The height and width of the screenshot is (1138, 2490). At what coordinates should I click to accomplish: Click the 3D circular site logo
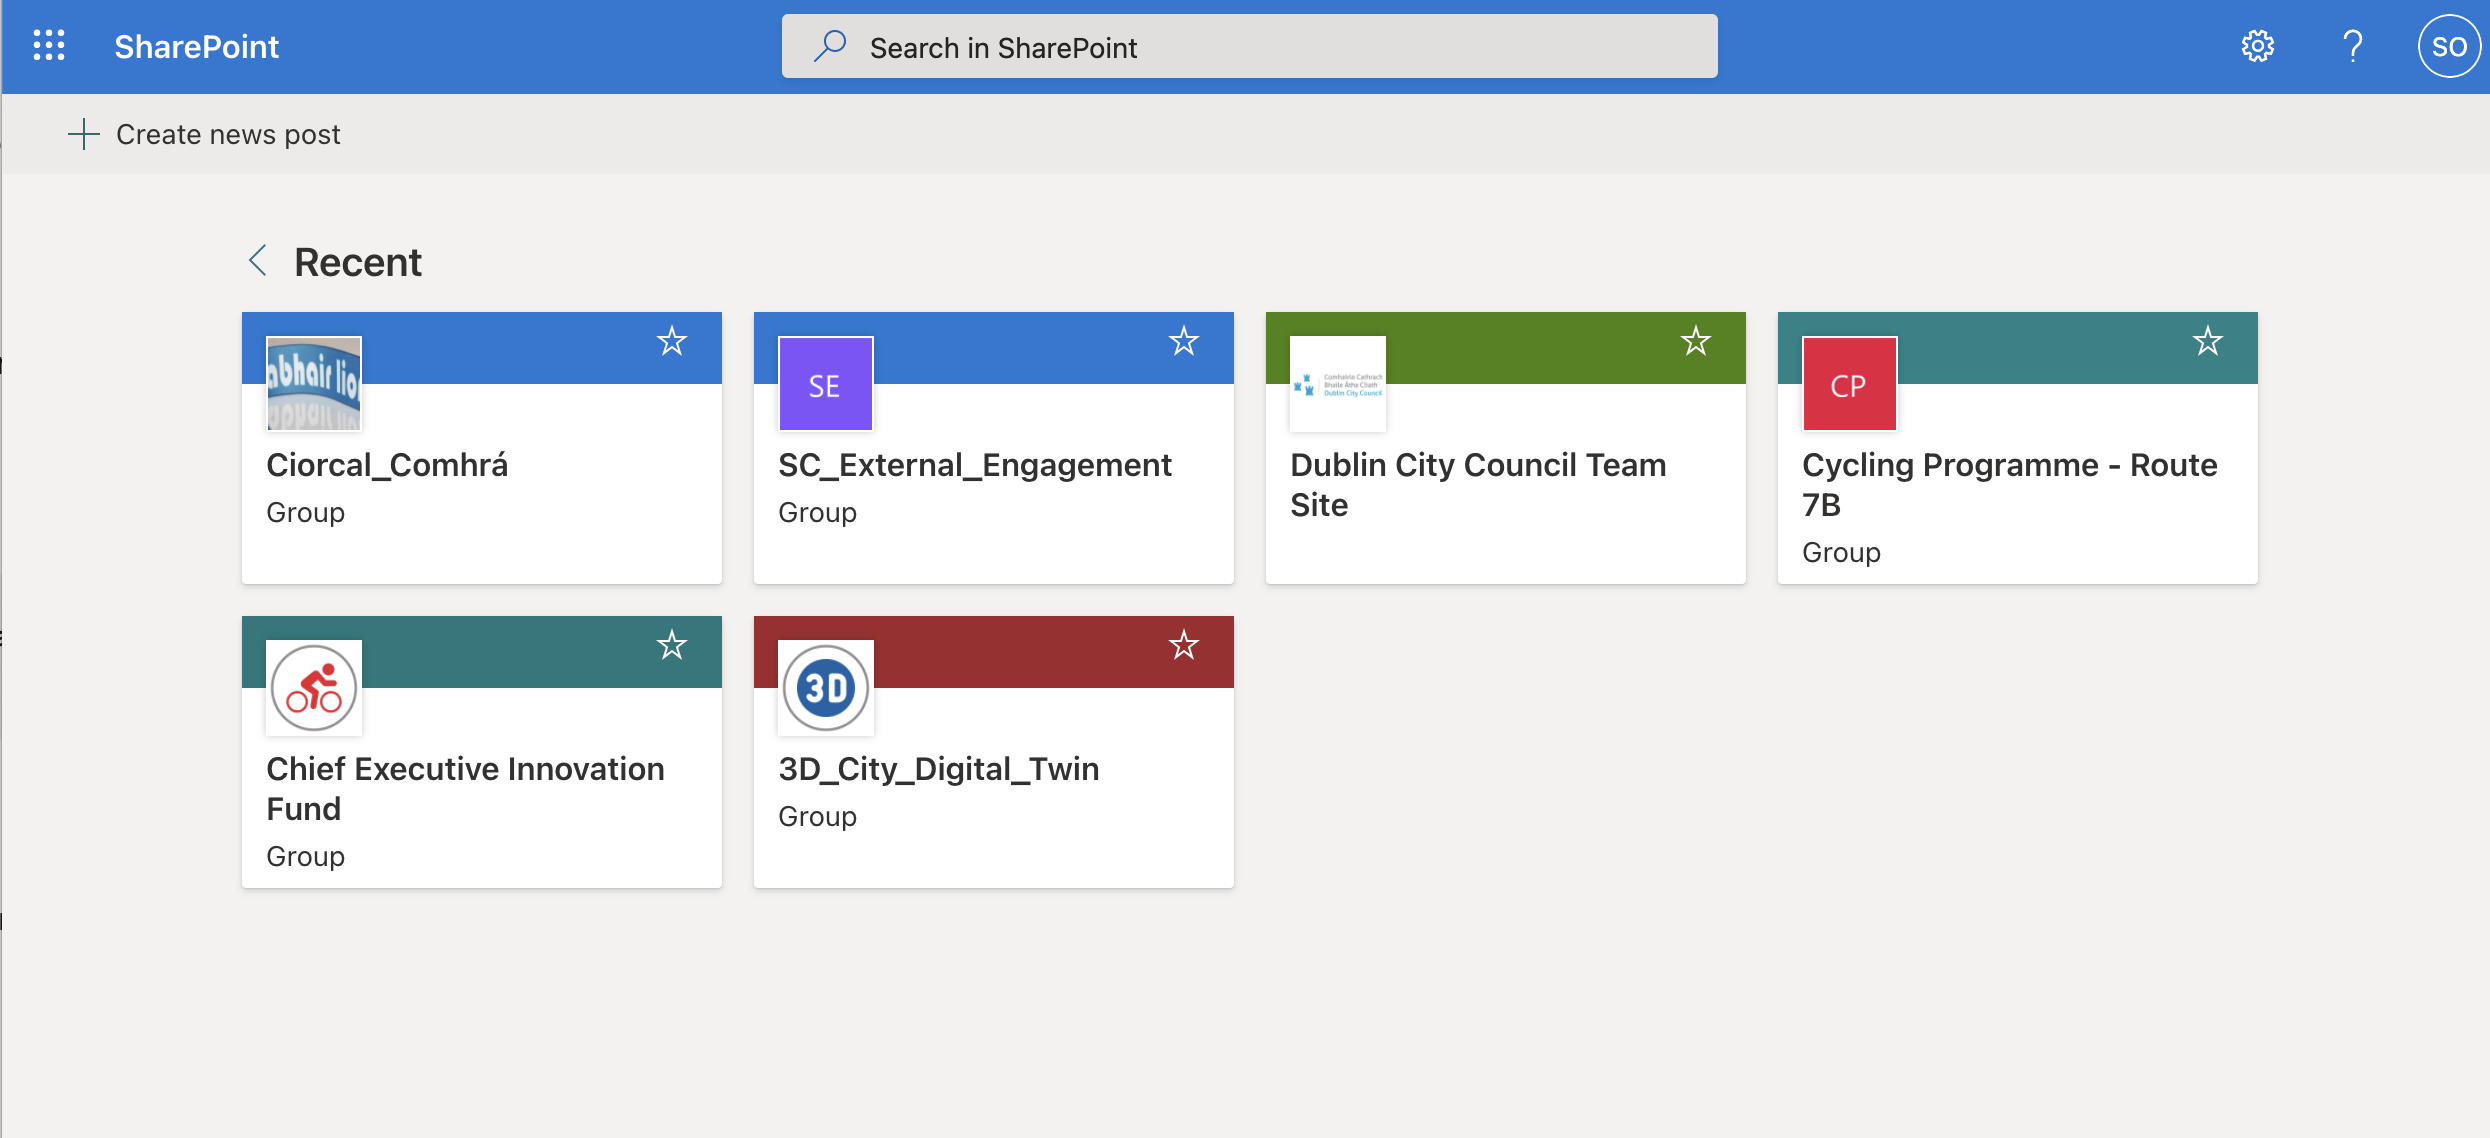pos(825,688)
